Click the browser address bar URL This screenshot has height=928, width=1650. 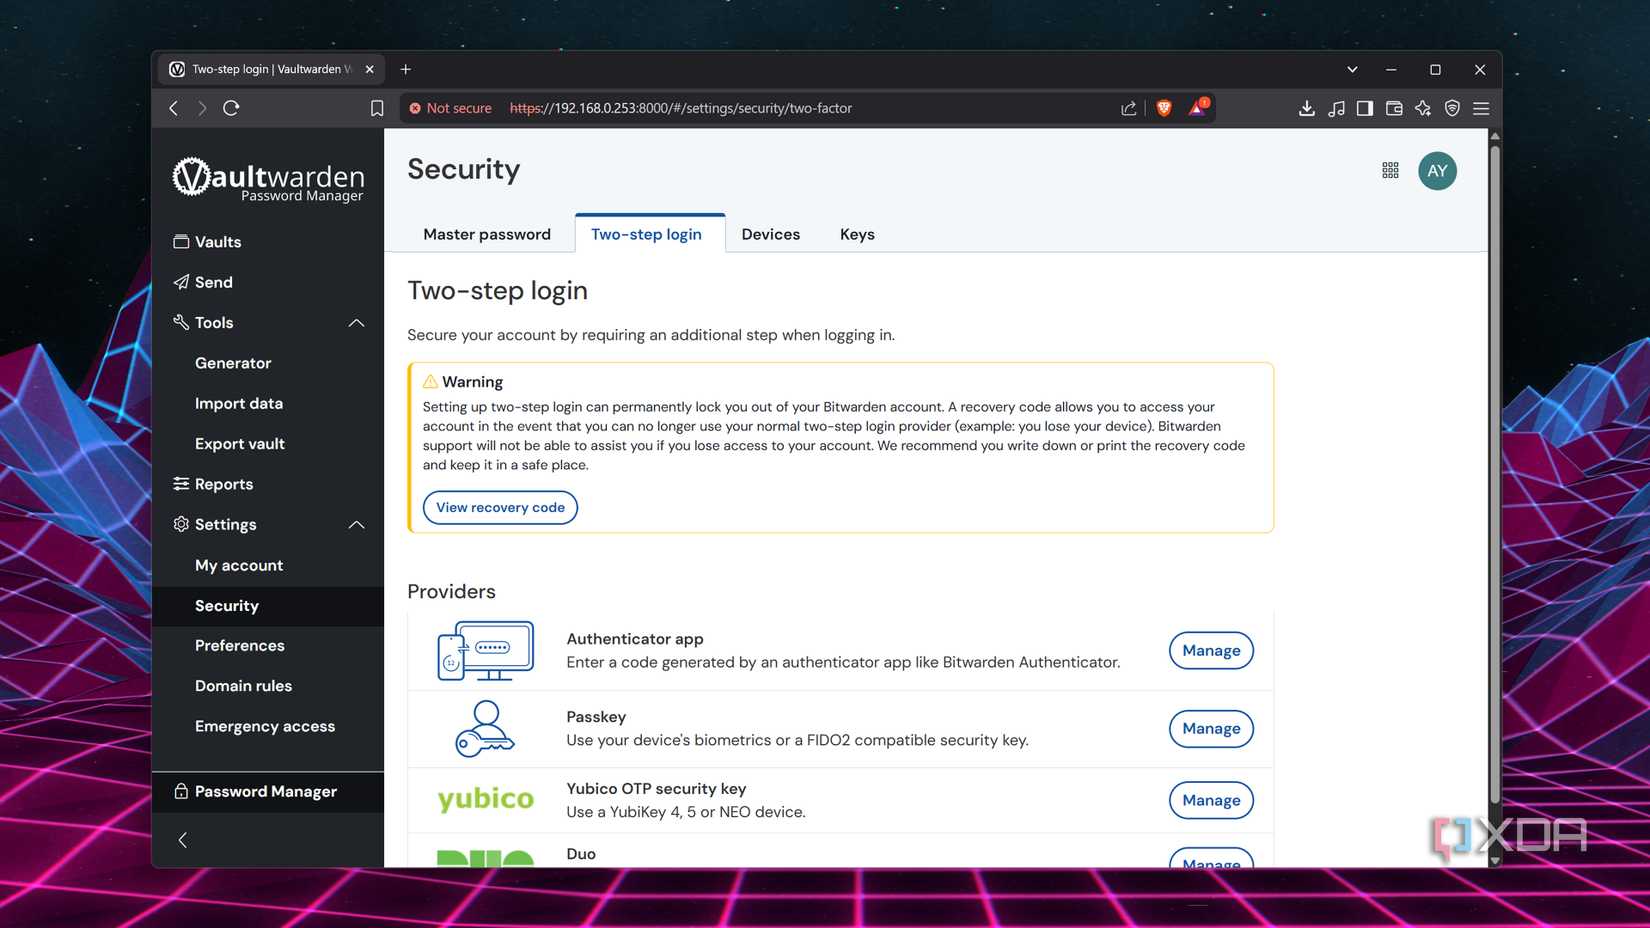(x=681, y=108)
